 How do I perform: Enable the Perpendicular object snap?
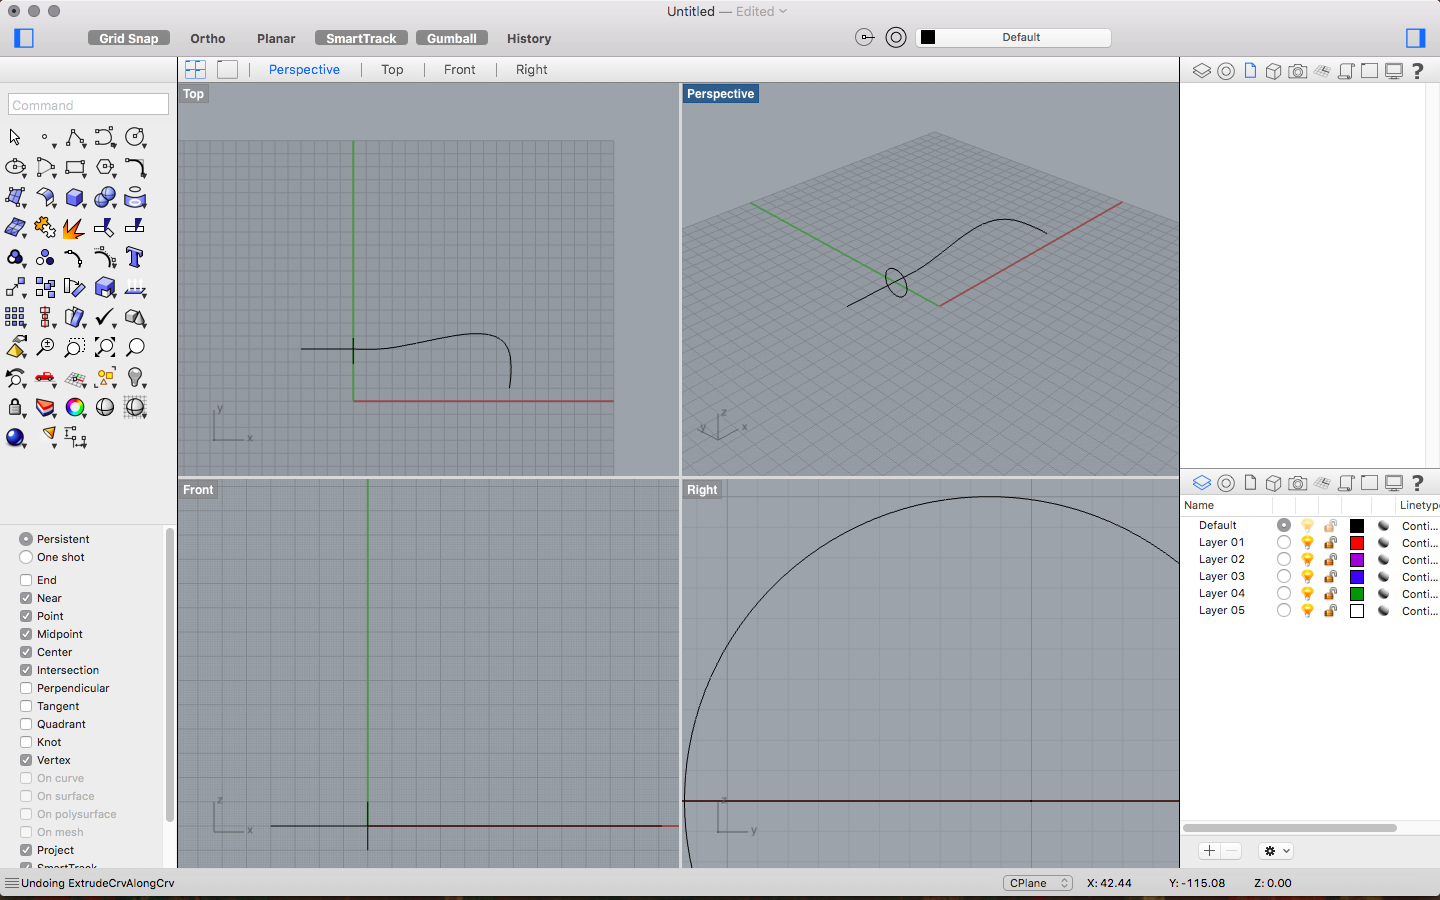26,688
